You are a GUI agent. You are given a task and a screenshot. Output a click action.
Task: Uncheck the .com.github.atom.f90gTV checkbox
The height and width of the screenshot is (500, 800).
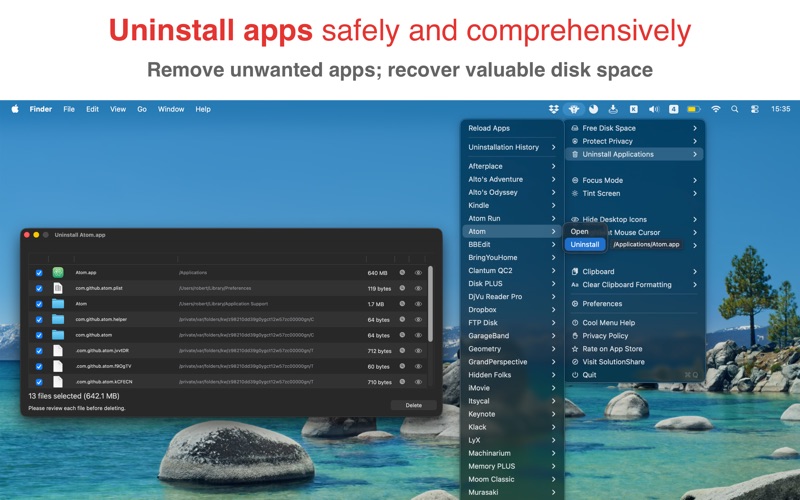coord(39,366)
